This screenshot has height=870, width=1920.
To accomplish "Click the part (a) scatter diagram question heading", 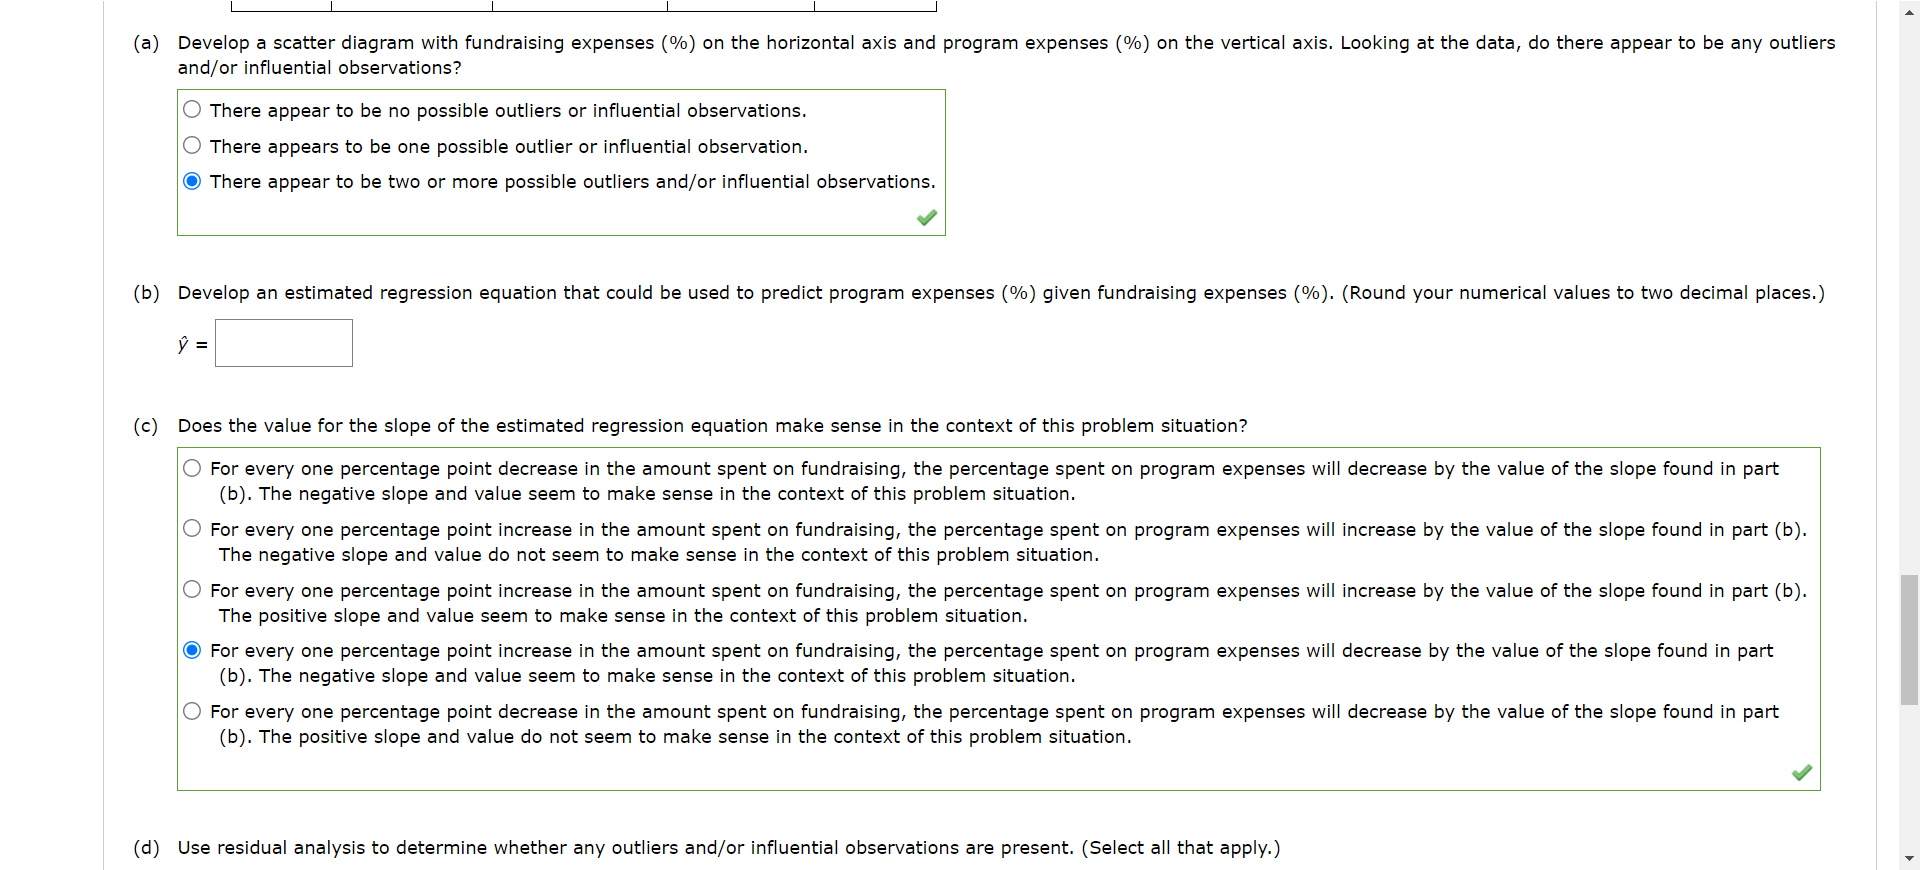I will pos(700,43).
